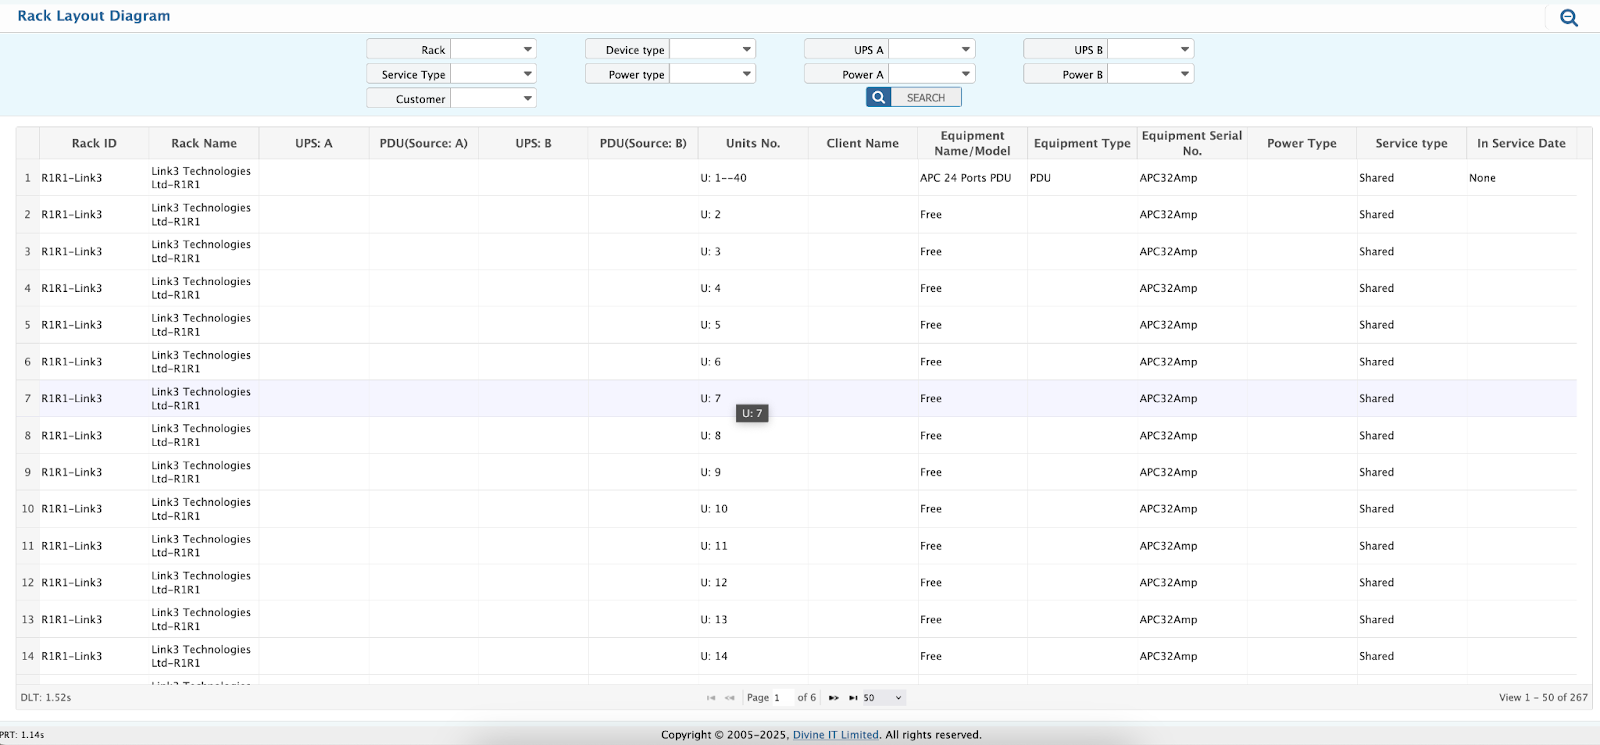Select the APC 24 Ports PDU row
Screen dimensions: 1600x745
point(965,178)
